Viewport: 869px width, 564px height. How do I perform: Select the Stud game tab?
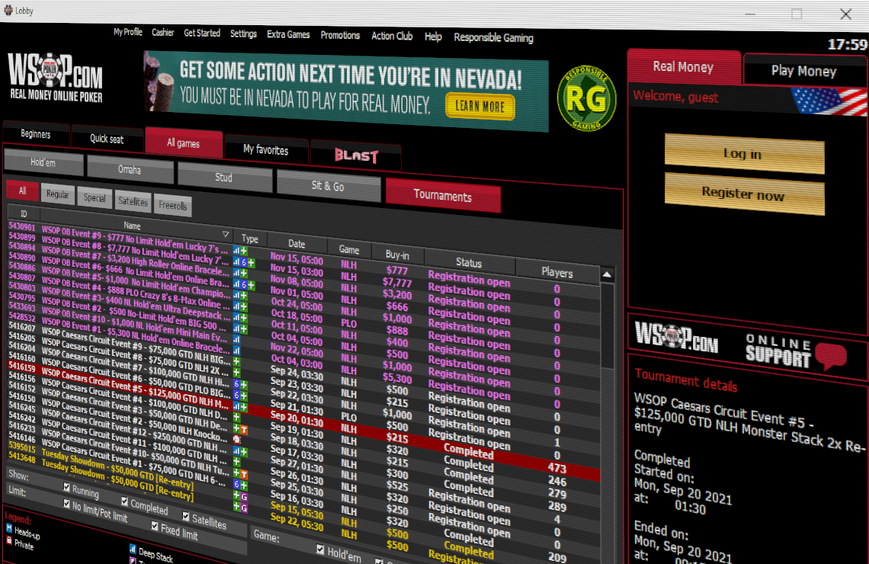[224, 177]
